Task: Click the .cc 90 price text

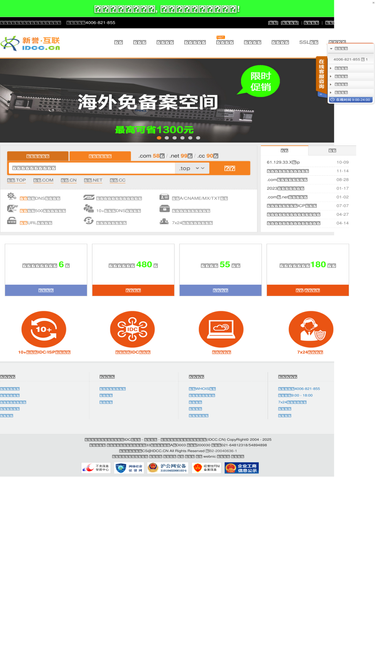Action: point(208,156)
